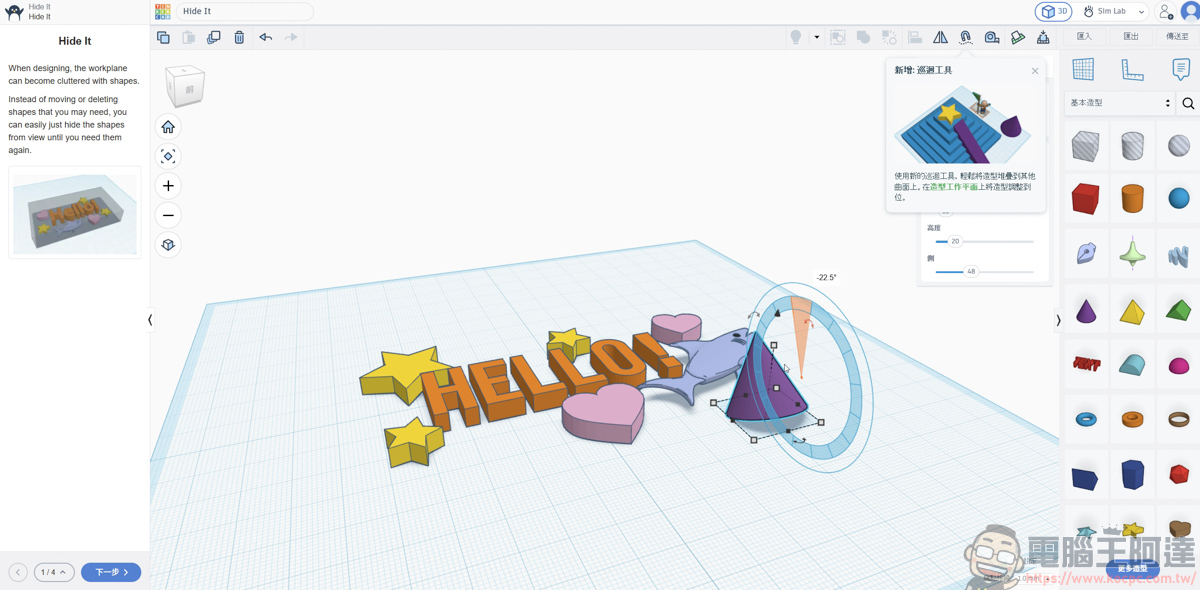
Task: Select the blue Sphere shape
Action: pyautogui.click(x=1179, y=198)
